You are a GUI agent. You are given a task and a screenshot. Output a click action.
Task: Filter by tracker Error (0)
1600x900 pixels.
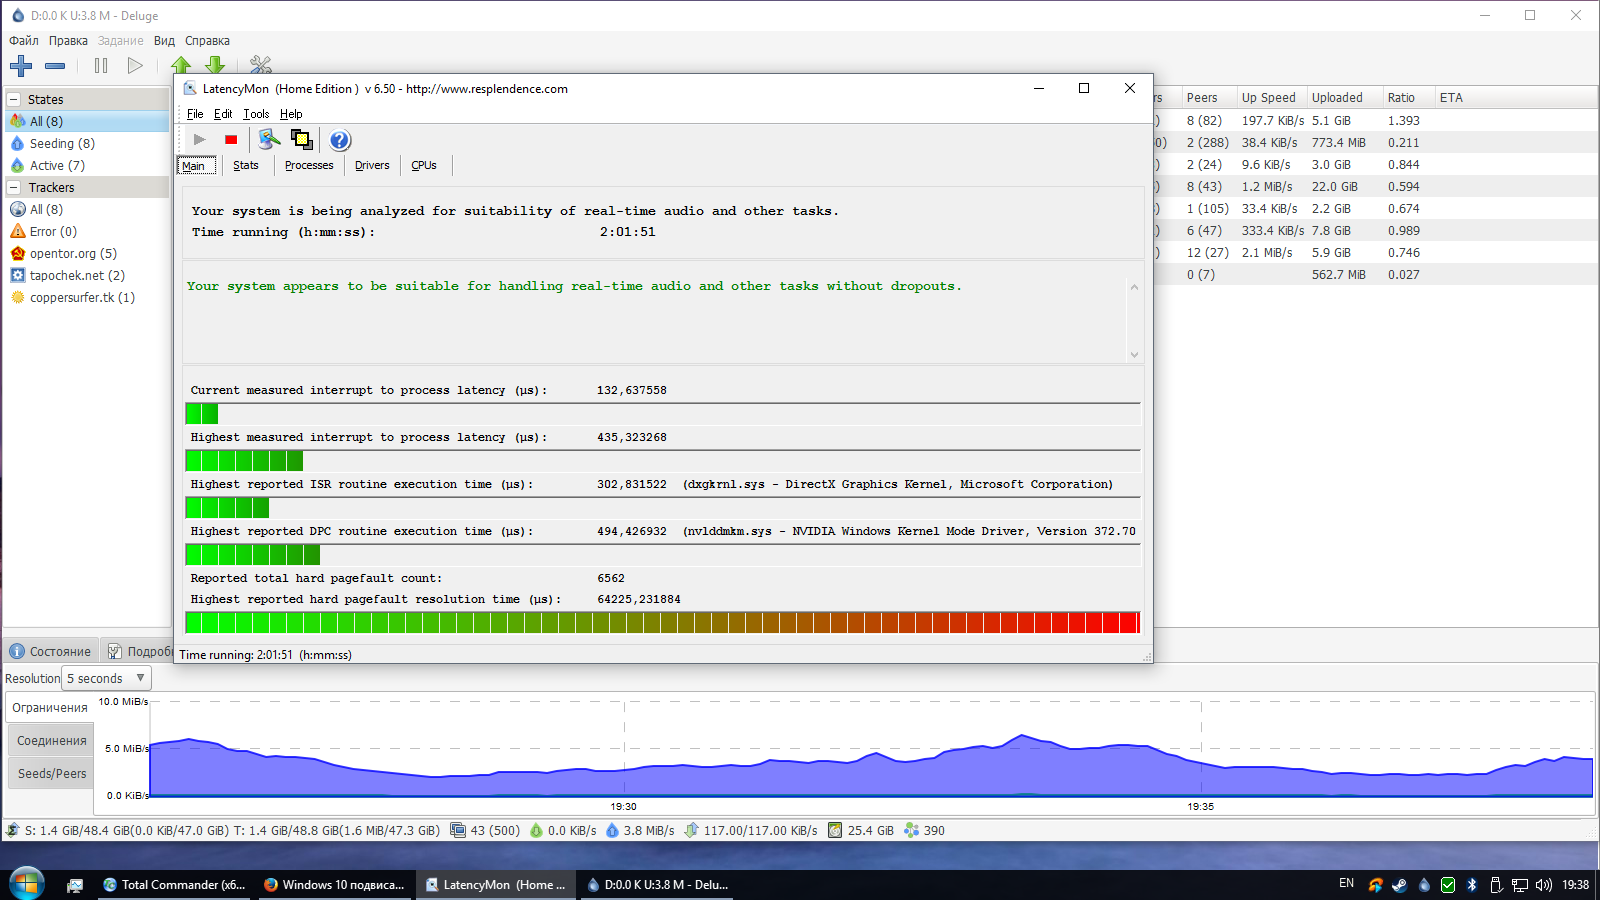click(x=53, y=232)
